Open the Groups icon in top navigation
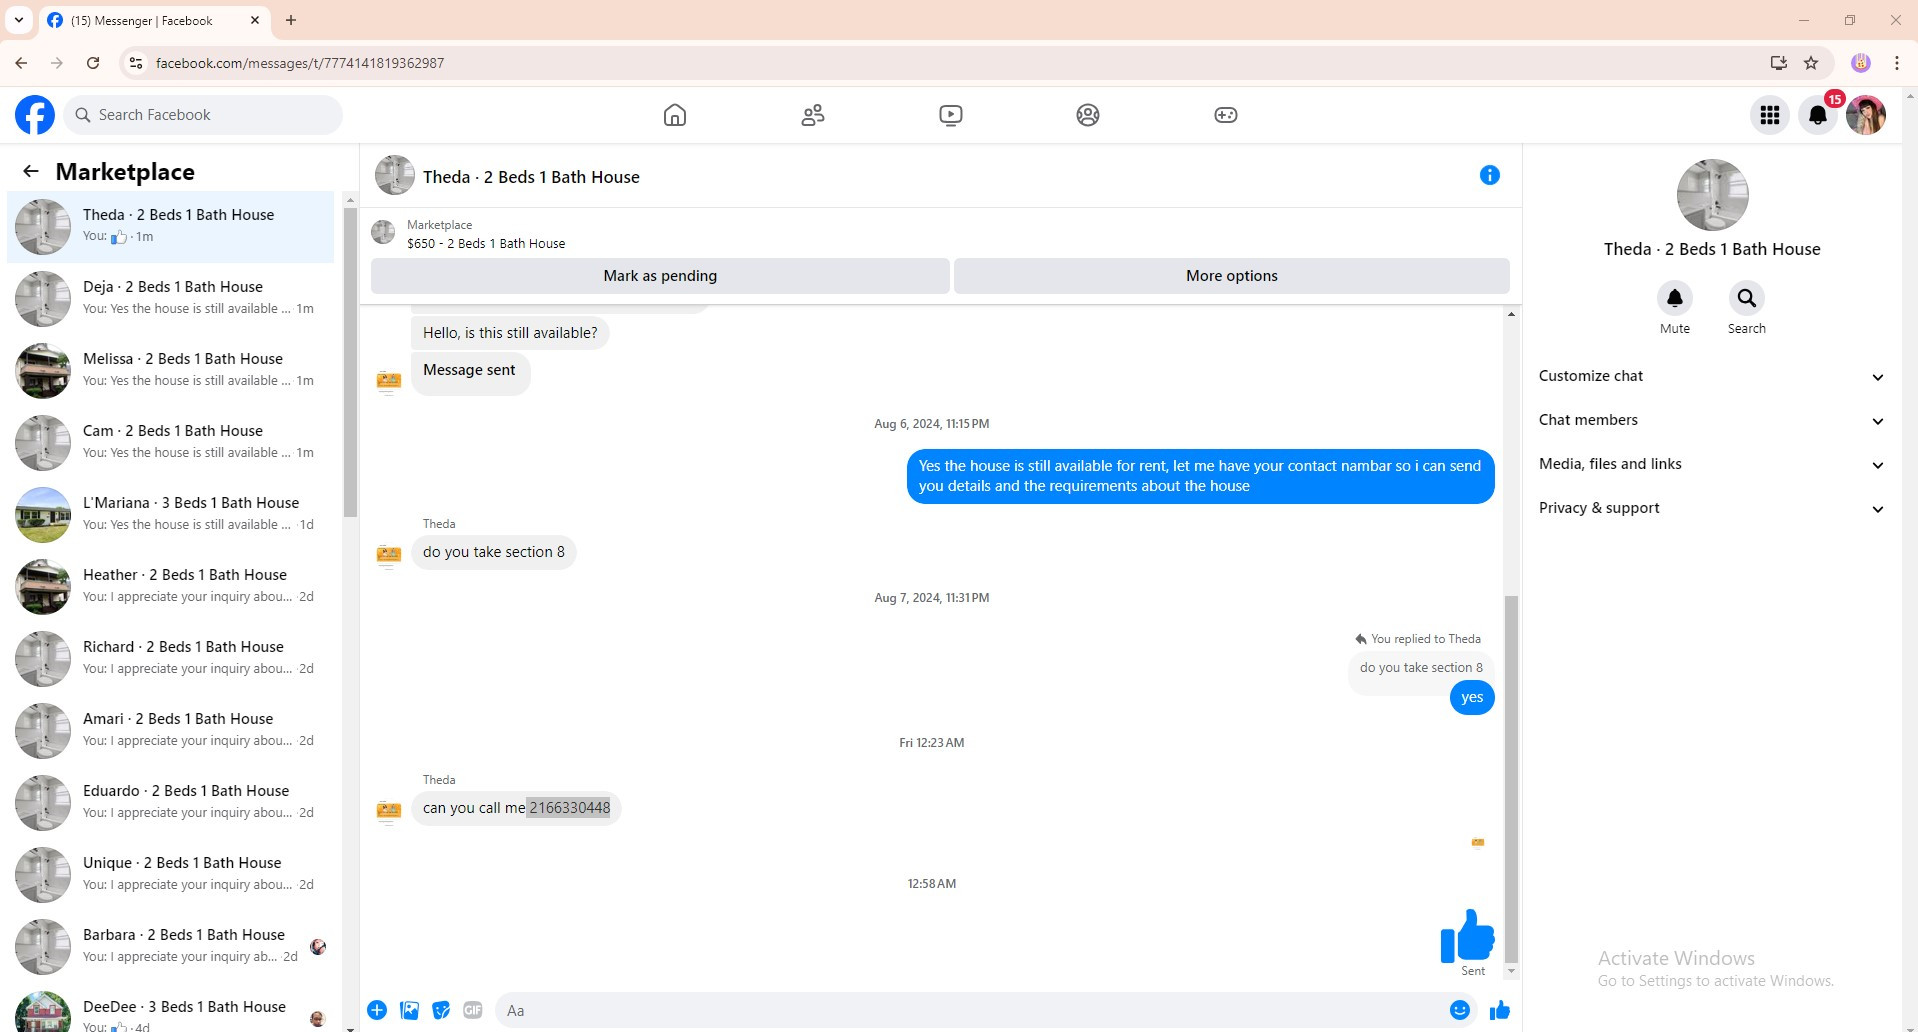The width and height of the screenshot is (1918, 1032). click(x=1088, y=115)
